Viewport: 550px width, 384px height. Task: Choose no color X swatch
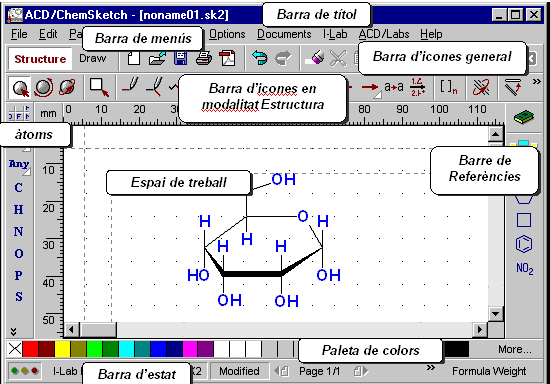(15, 349)
